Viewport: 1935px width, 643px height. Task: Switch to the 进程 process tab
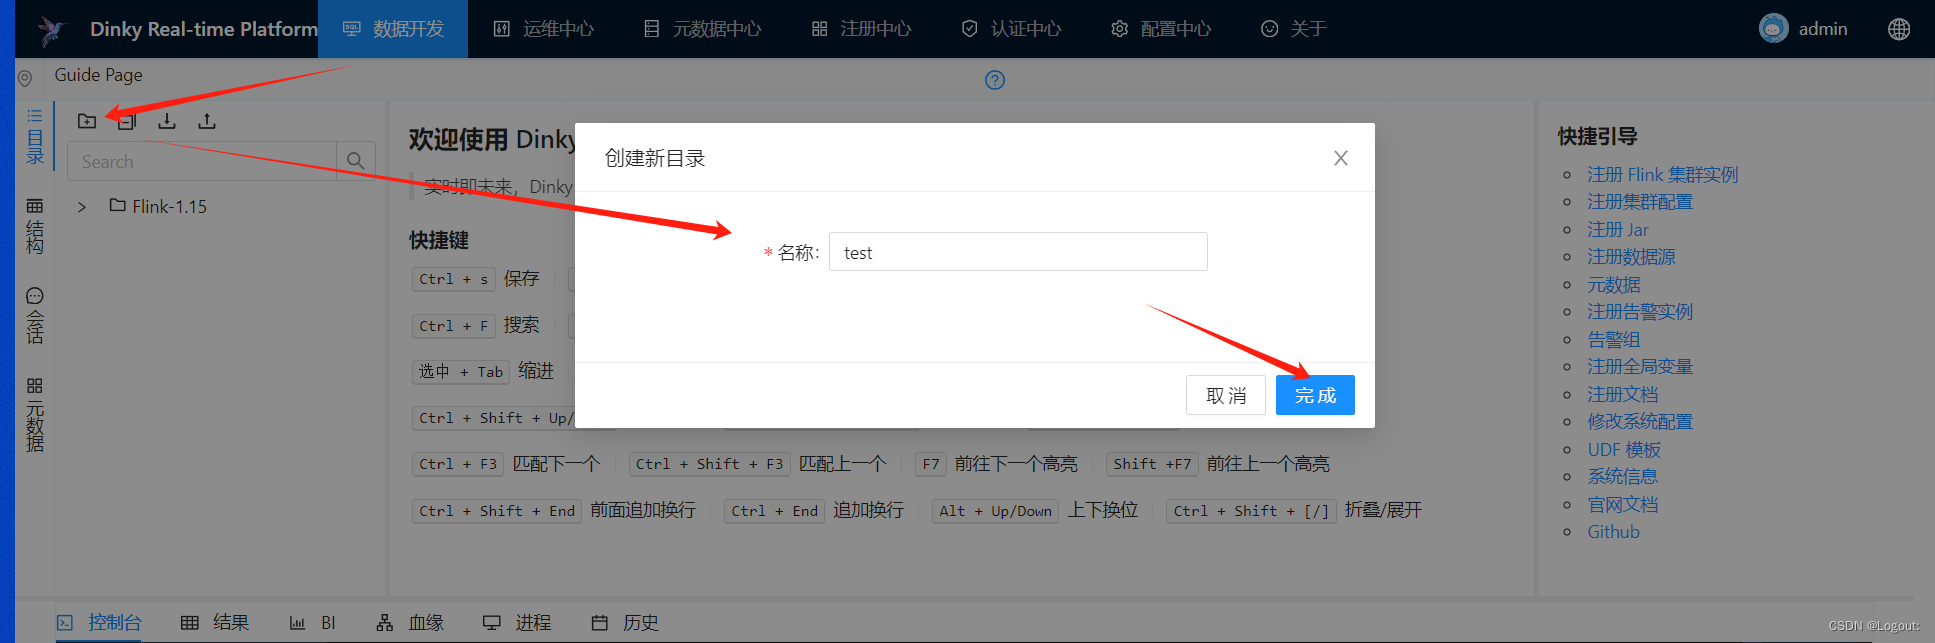(x=517, y=622)
